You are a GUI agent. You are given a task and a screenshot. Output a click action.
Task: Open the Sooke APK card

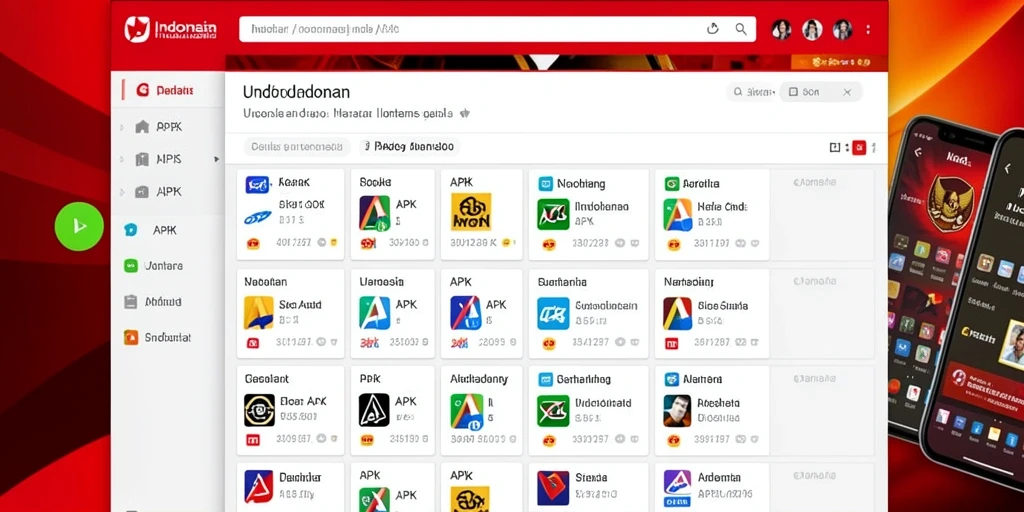pyautogui.click(x=392, y=214)
